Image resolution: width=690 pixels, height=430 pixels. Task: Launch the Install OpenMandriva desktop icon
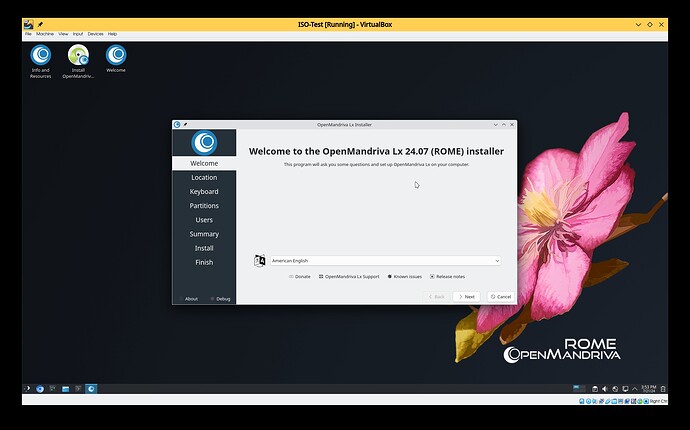coord(78,62)
